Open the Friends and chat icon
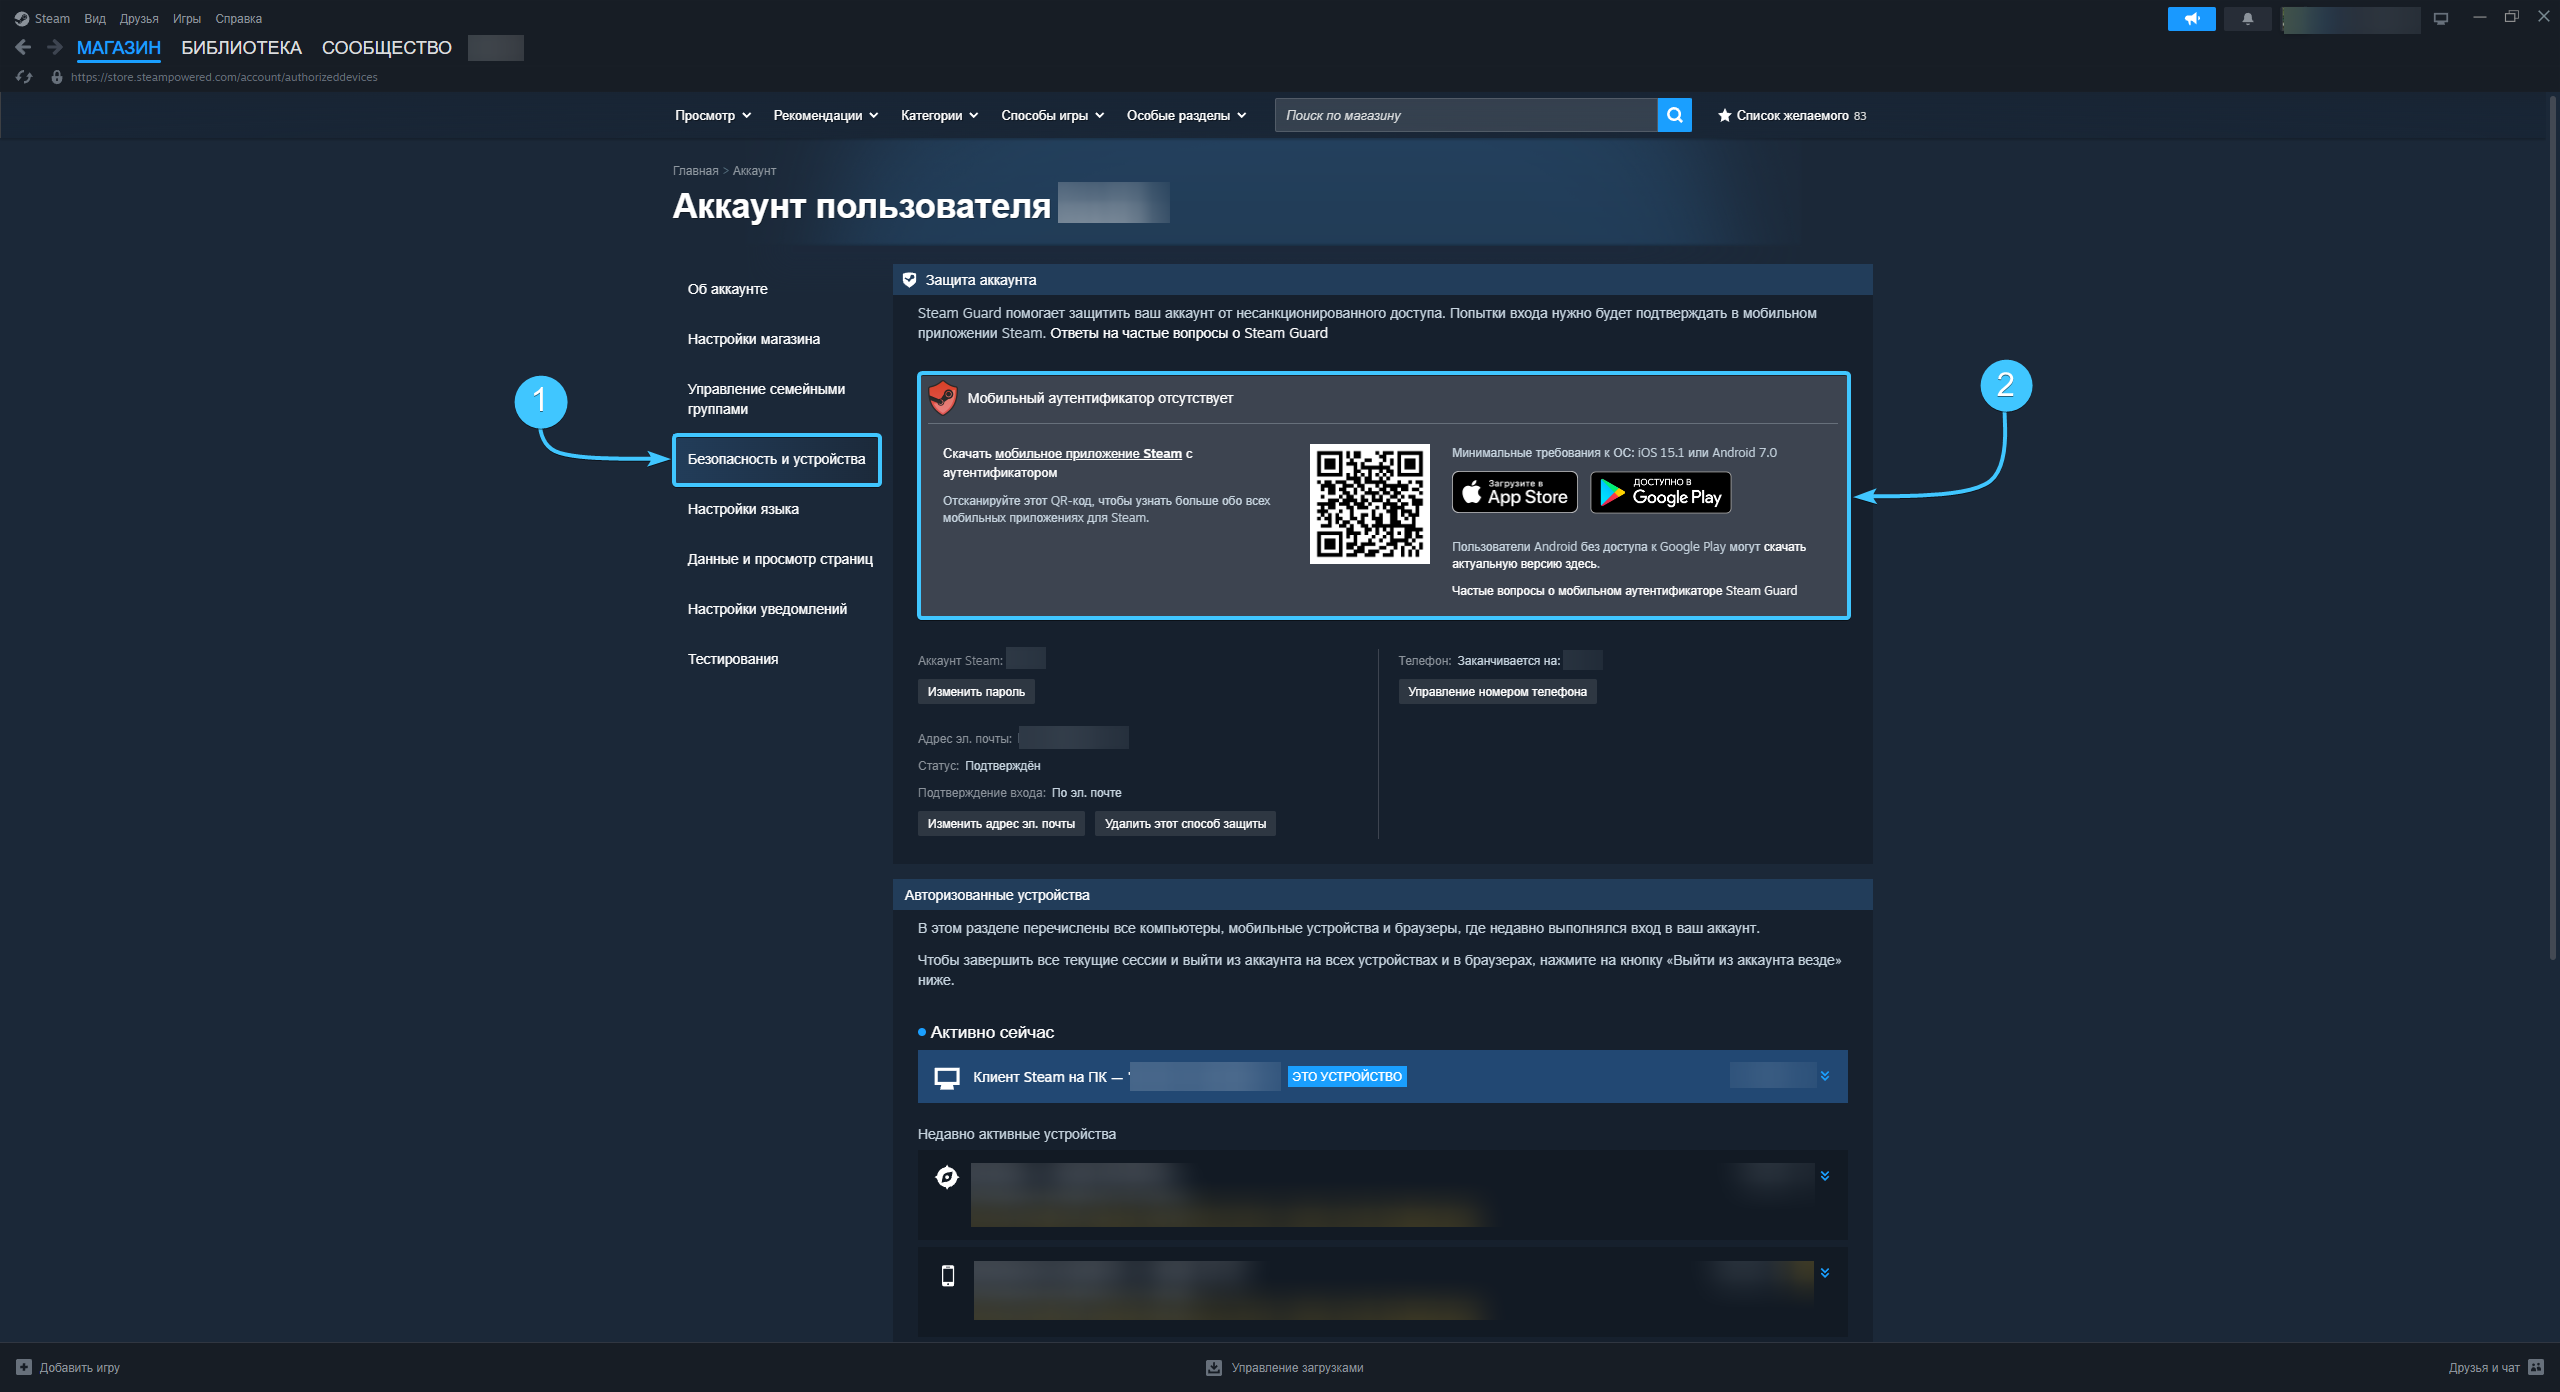The height and width of the screenshot is (1392, 2560). (2535, 1367)
